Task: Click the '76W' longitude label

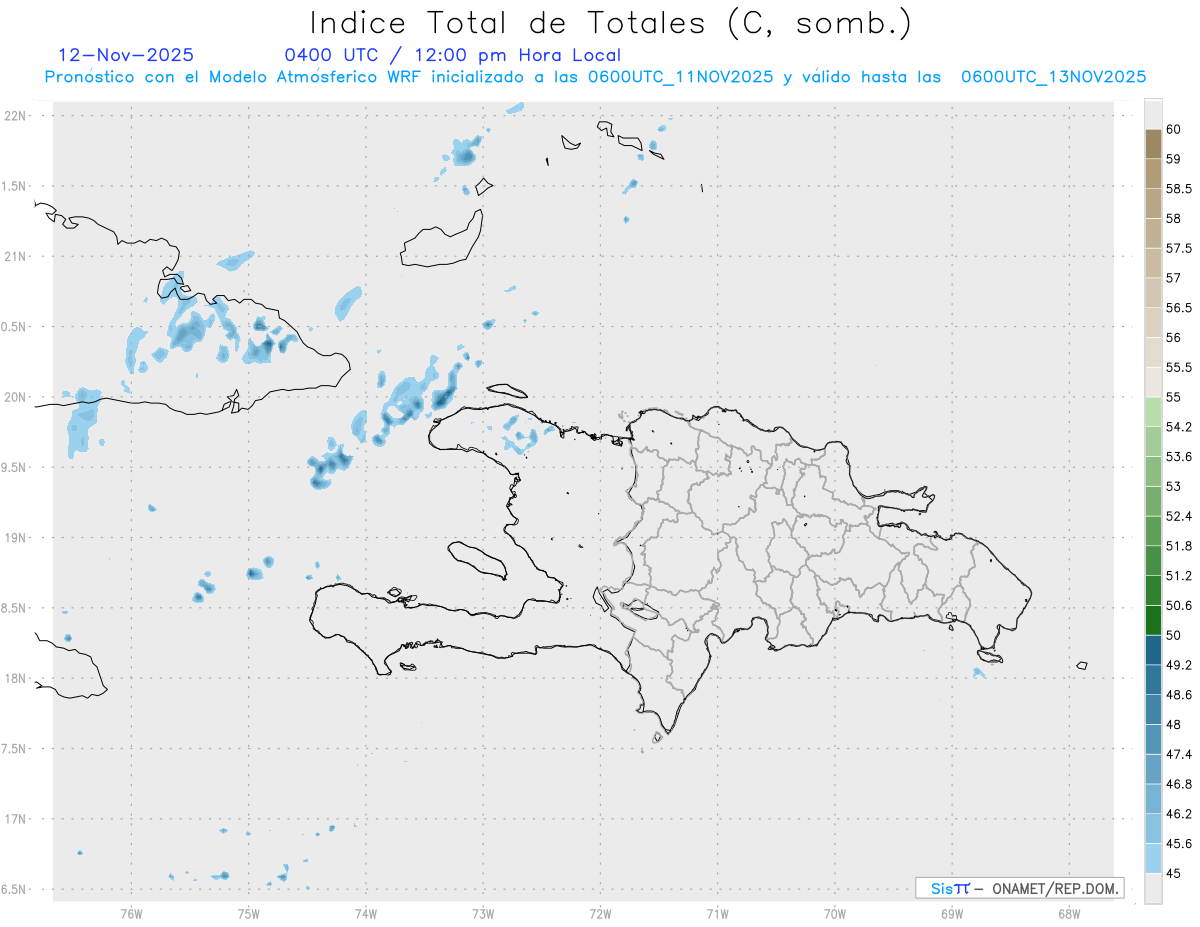Action: click(x=131, y=912)
